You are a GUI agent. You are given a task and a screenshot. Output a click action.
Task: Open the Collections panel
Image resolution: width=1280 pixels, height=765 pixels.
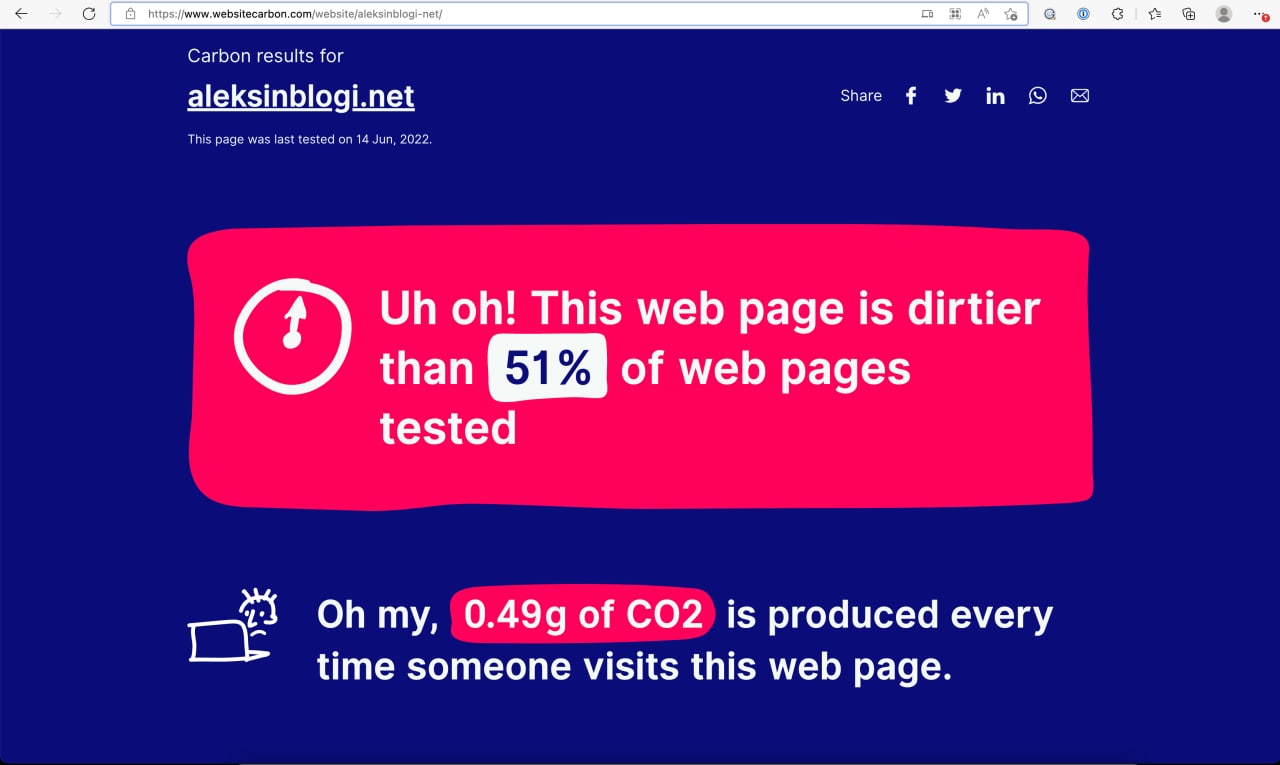1189,14
